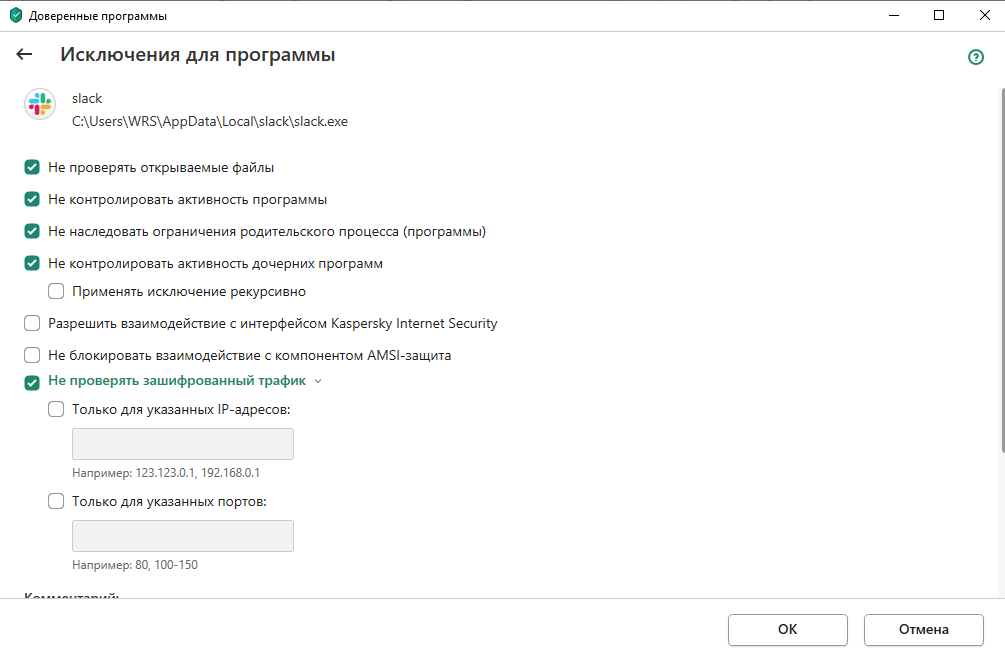The image size is (1005, 662).
Task: Toggle 'Не наследовать ограничения родительского процесса'
Action: point(32,231)
